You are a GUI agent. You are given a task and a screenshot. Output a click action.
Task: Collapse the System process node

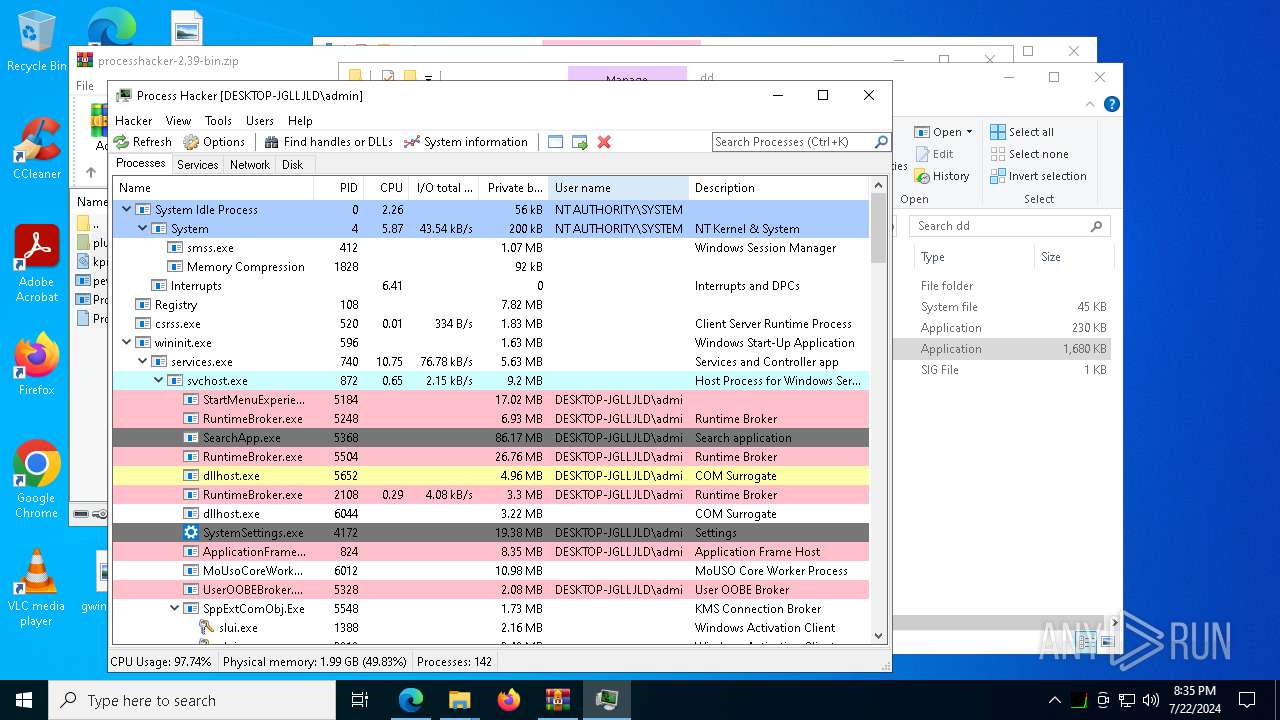click(x=142, y=229)
